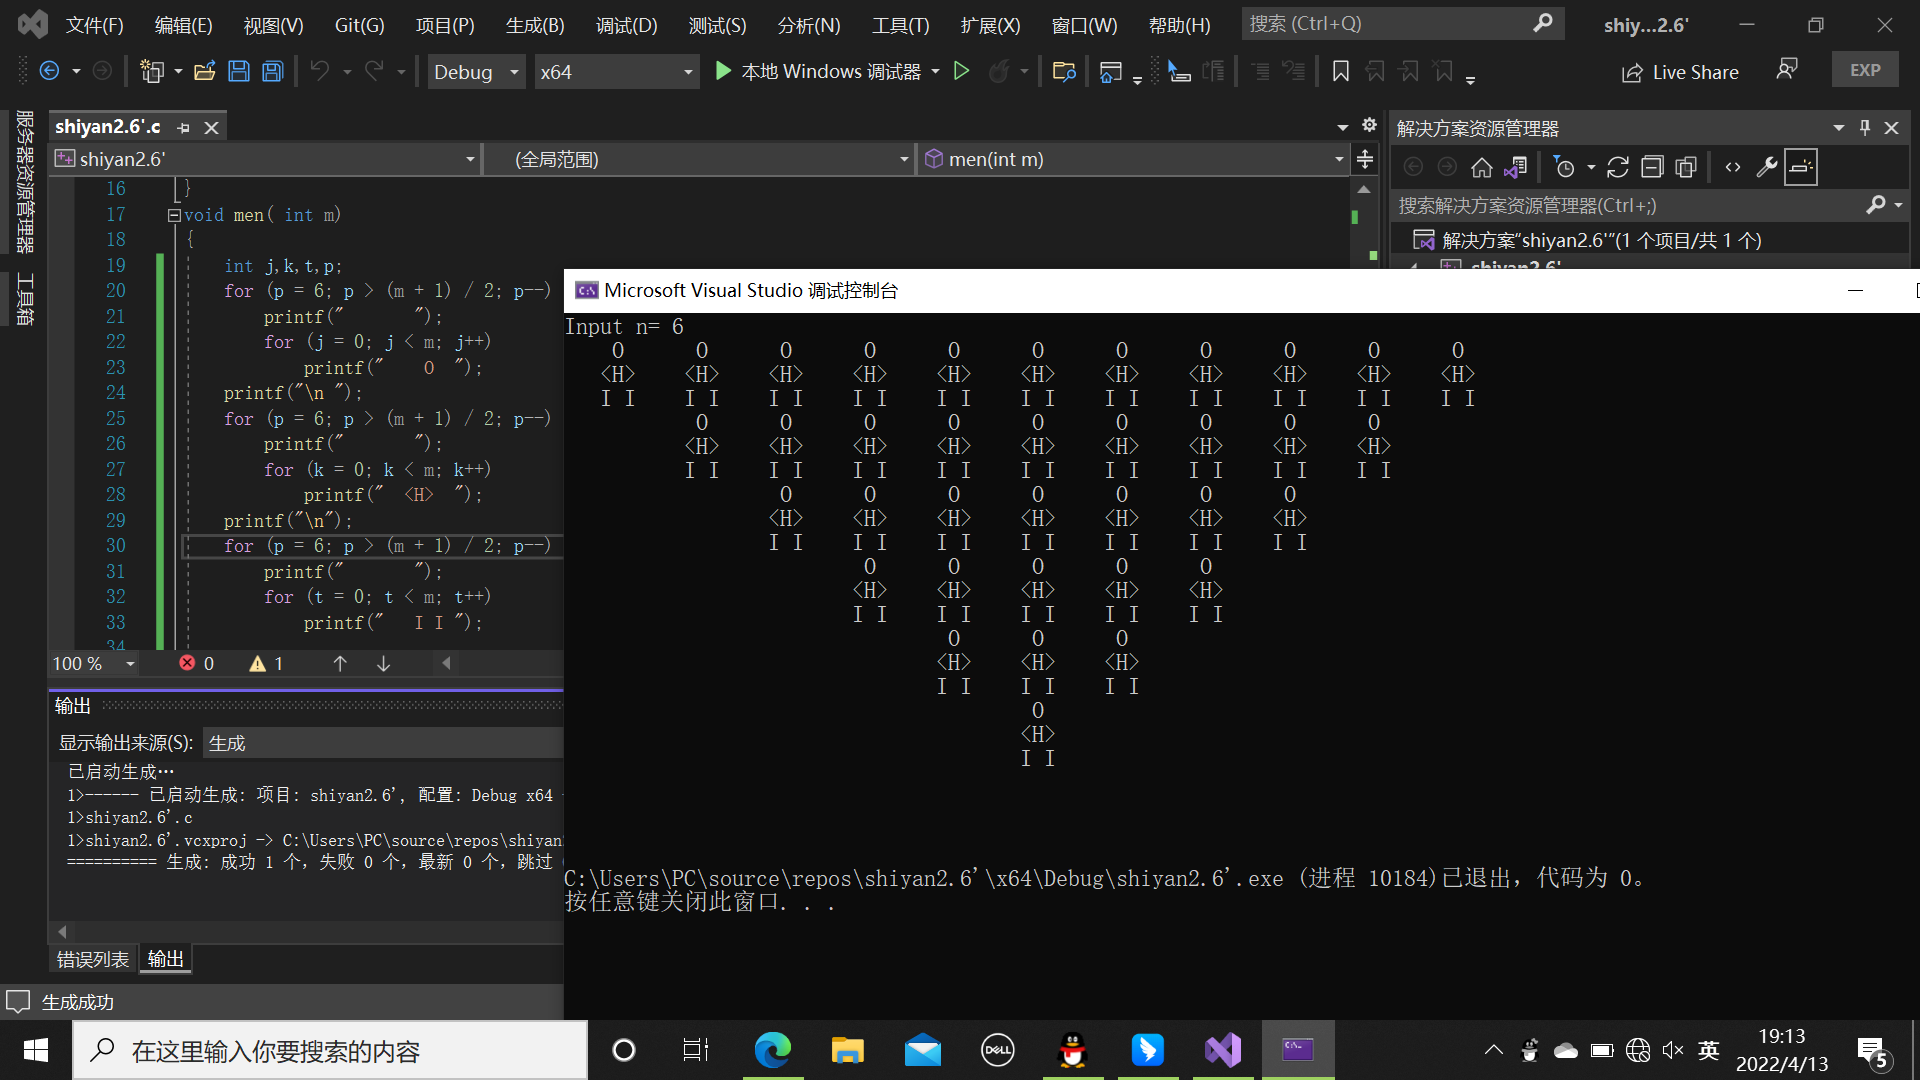Image resolution: width=1920 pixels, height=1080 pixels.
Task: Toggle auto-hide pin on the Solution Explorer panel
Action: click(x=1864, y=128)
